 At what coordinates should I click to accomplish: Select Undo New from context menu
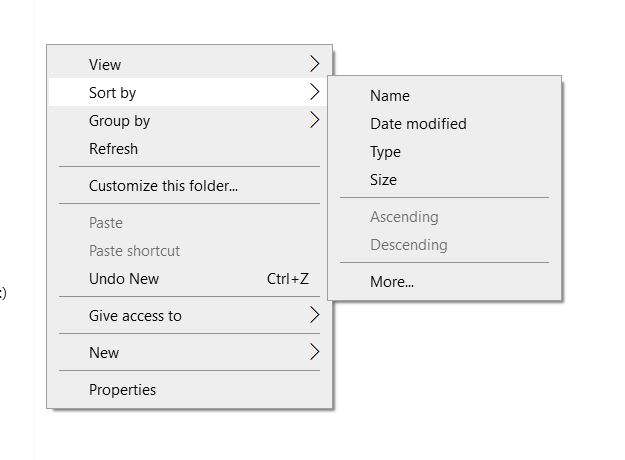tap(124, 279)
